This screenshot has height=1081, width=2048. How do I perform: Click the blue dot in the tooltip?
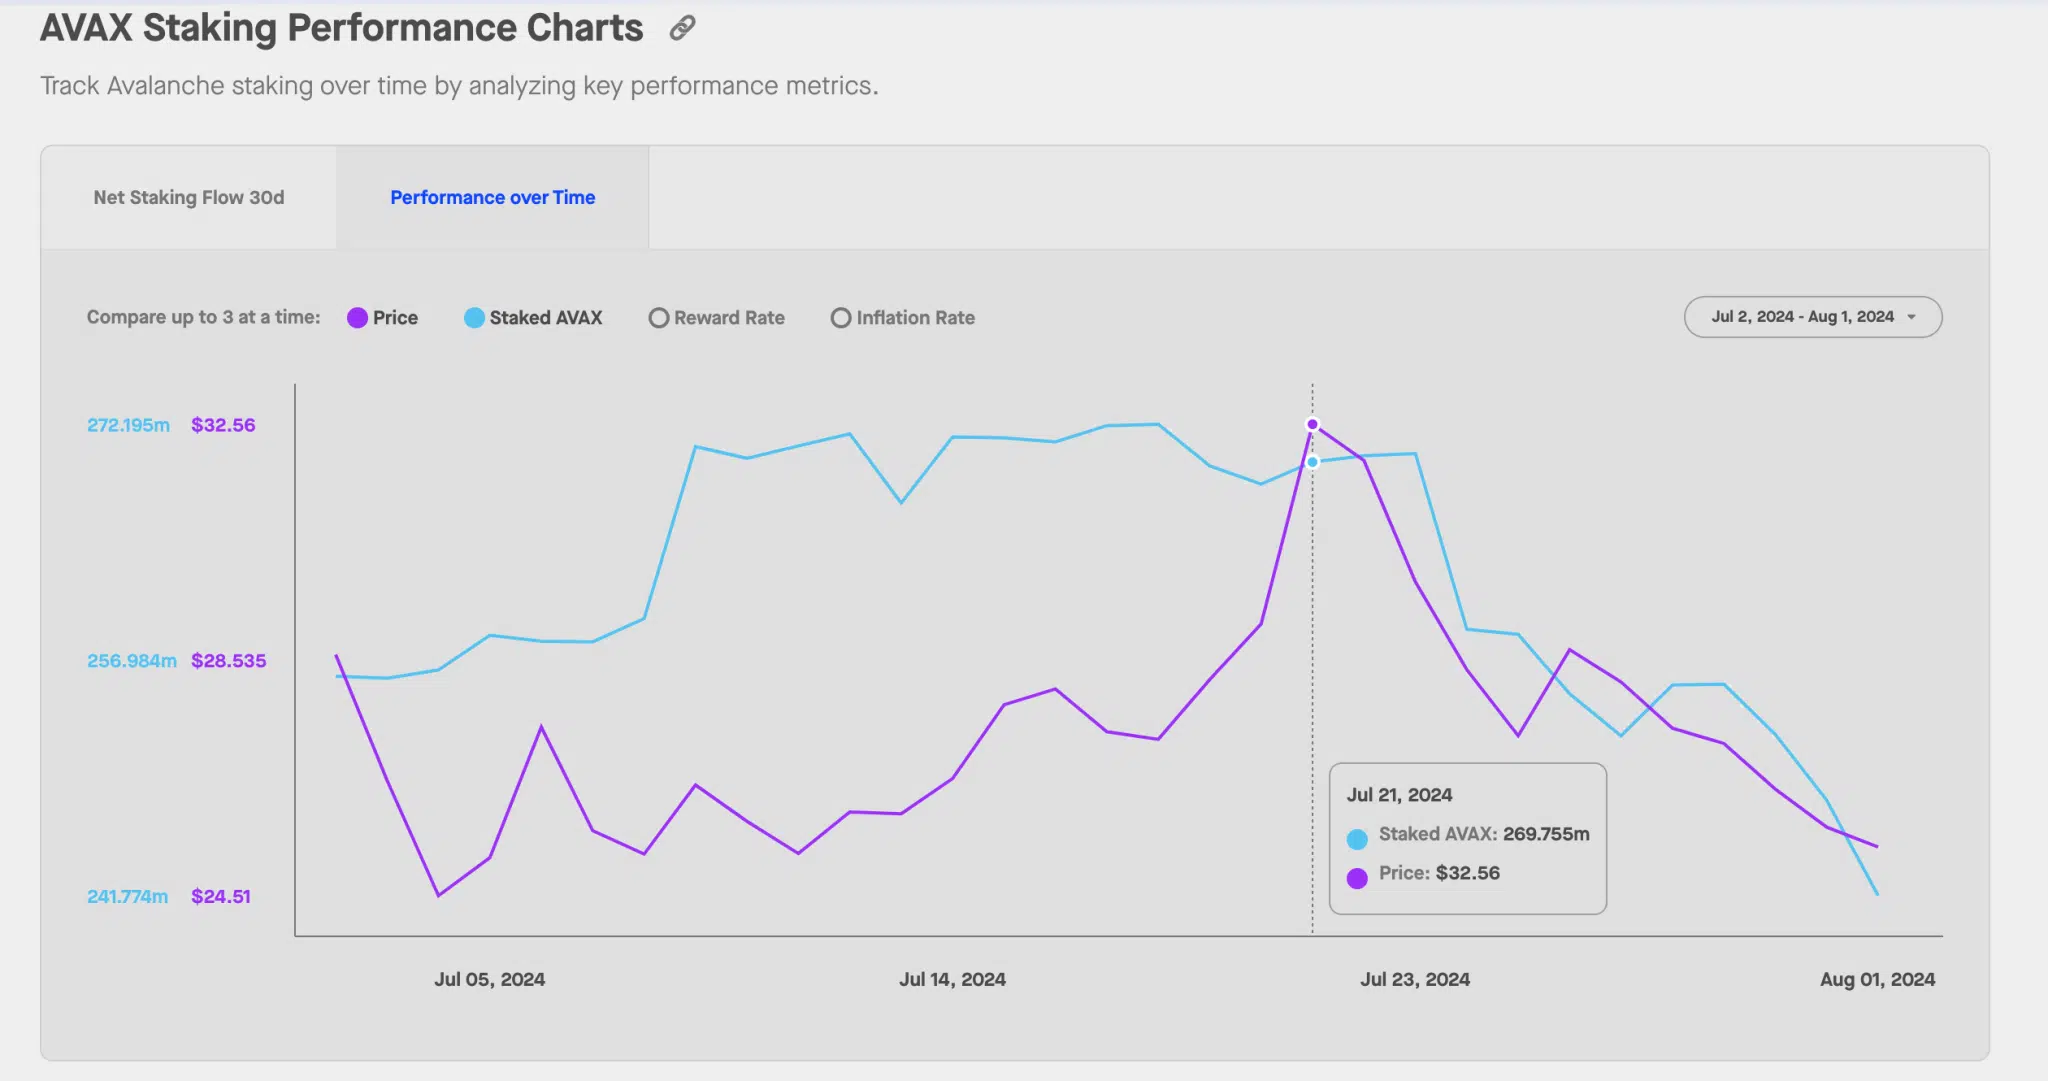coord(1357,839)
